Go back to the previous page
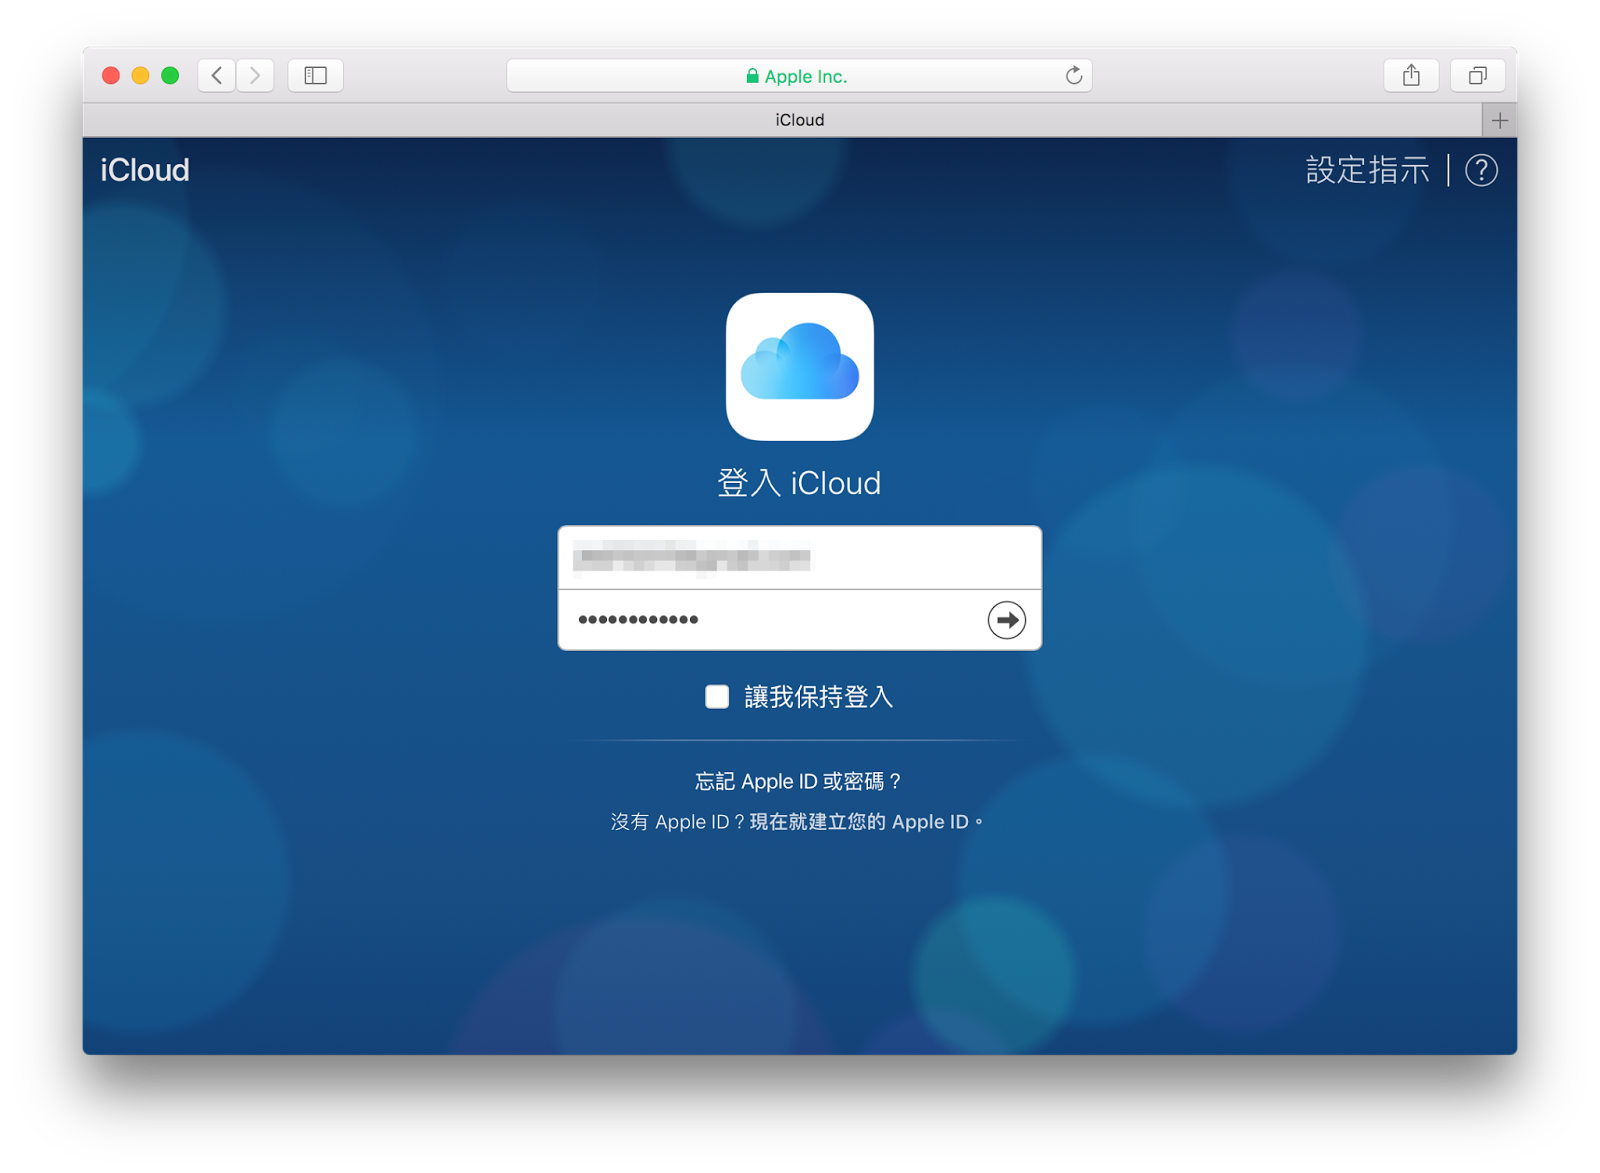The width and height of the screenshot is (1600, 1173). 217,75
